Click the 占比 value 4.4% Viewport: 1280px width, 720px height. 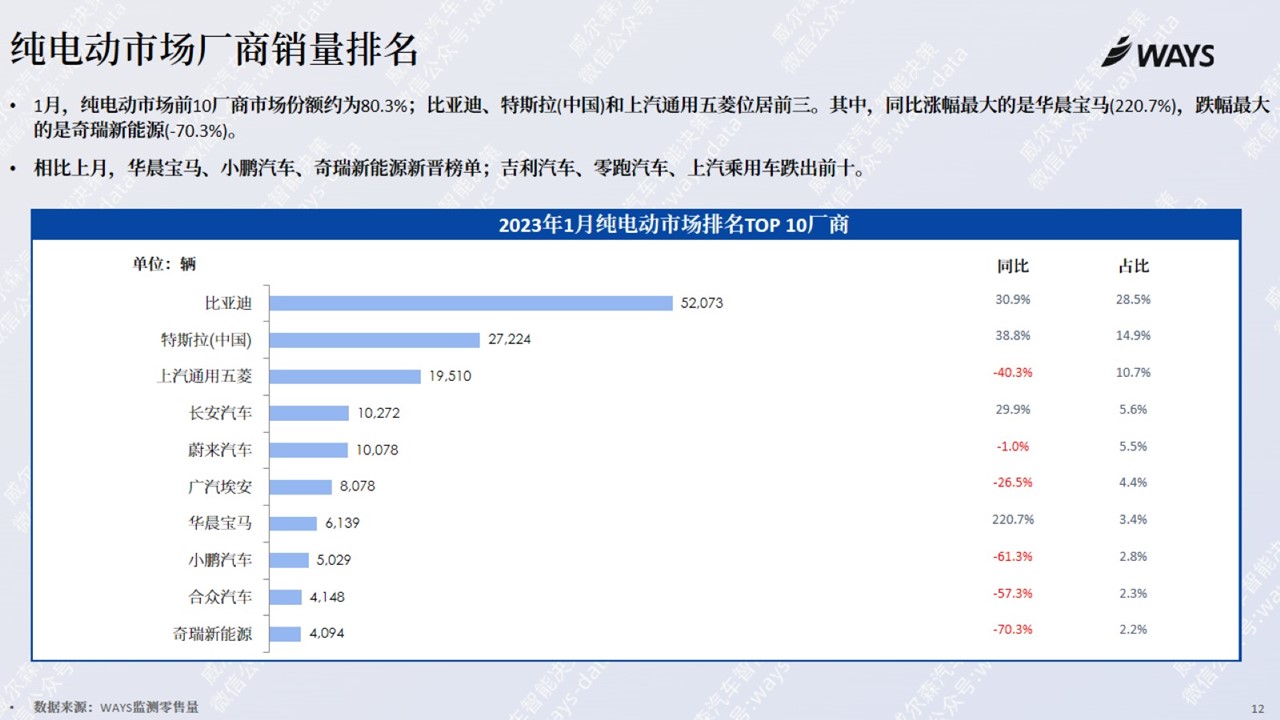(1134, 483)
